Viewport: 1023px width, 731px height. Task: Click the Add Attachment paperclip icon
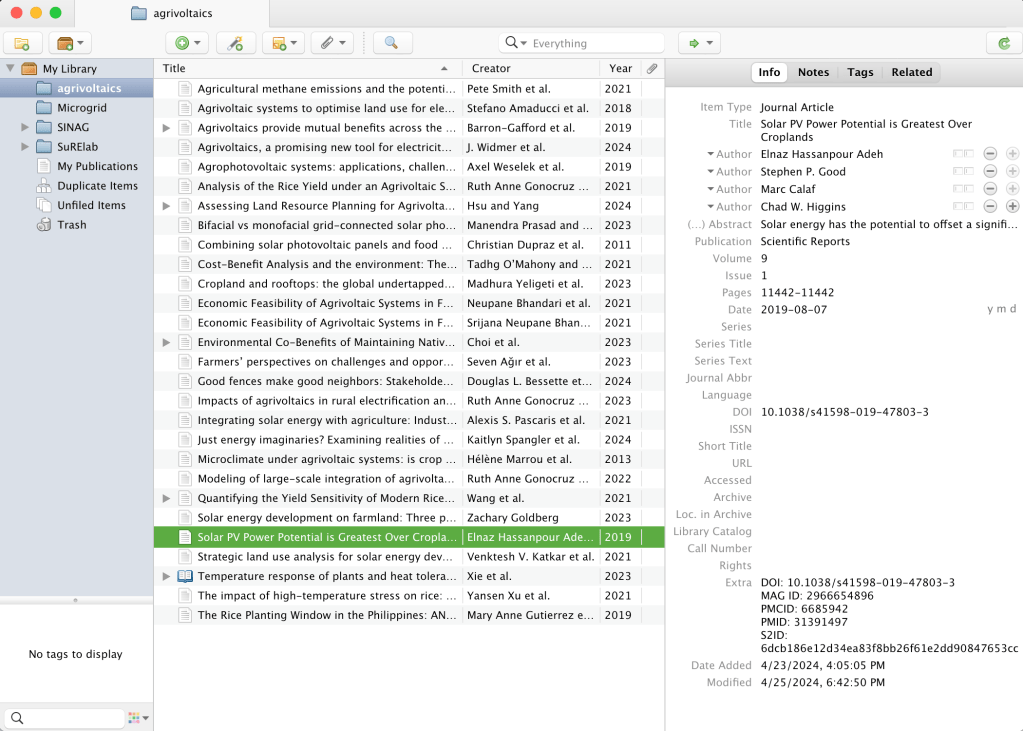click(x=331, y=43)
